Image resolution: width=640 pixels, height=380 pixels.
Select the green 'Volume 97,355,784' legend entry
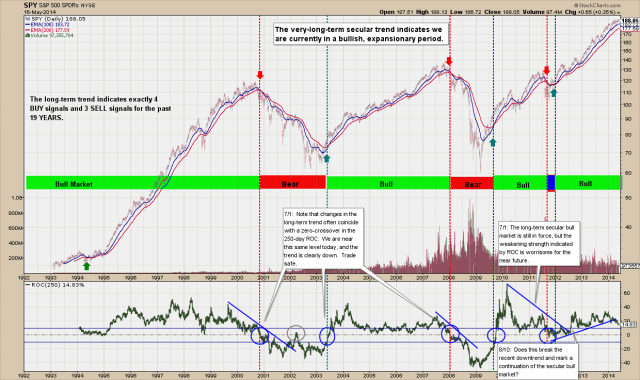[x=50, y=35]
